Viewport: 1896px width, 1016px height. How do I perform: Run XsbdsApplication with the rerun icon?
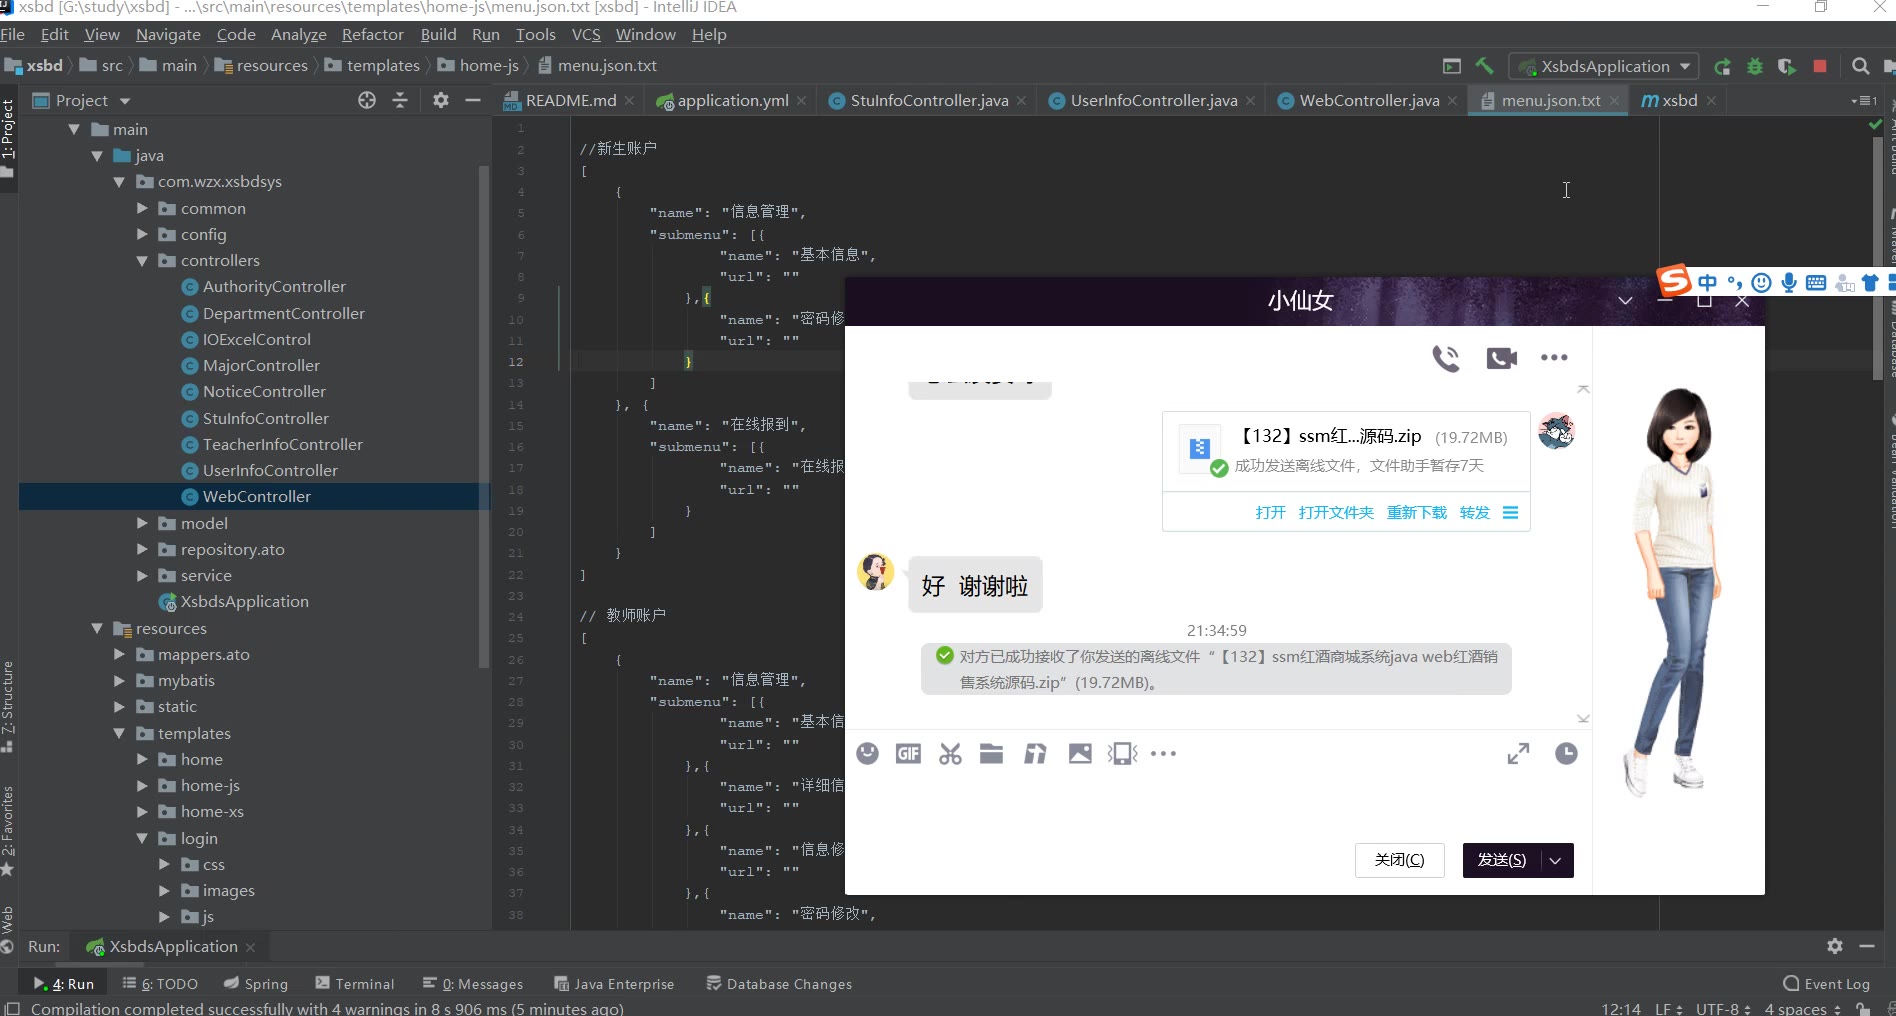coord(1722,66)
